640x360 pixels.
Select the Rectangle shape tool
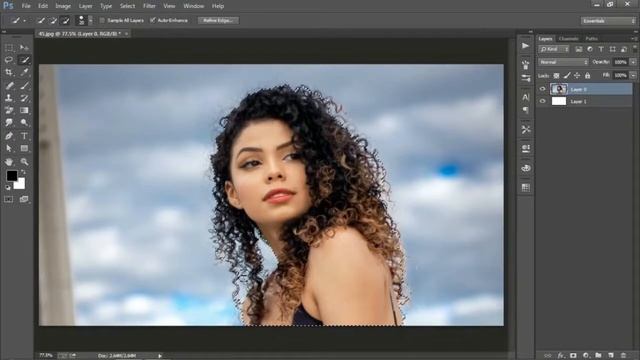pos(24,149)
